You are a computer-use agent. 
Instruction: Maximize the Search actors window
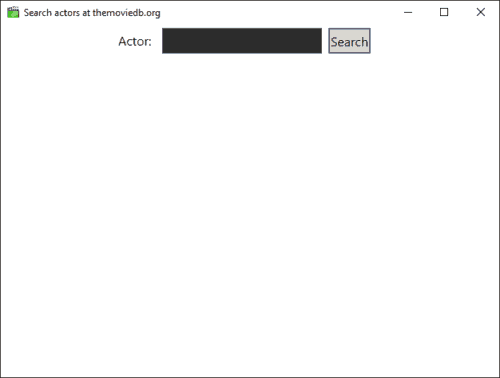tap(444, 12)
